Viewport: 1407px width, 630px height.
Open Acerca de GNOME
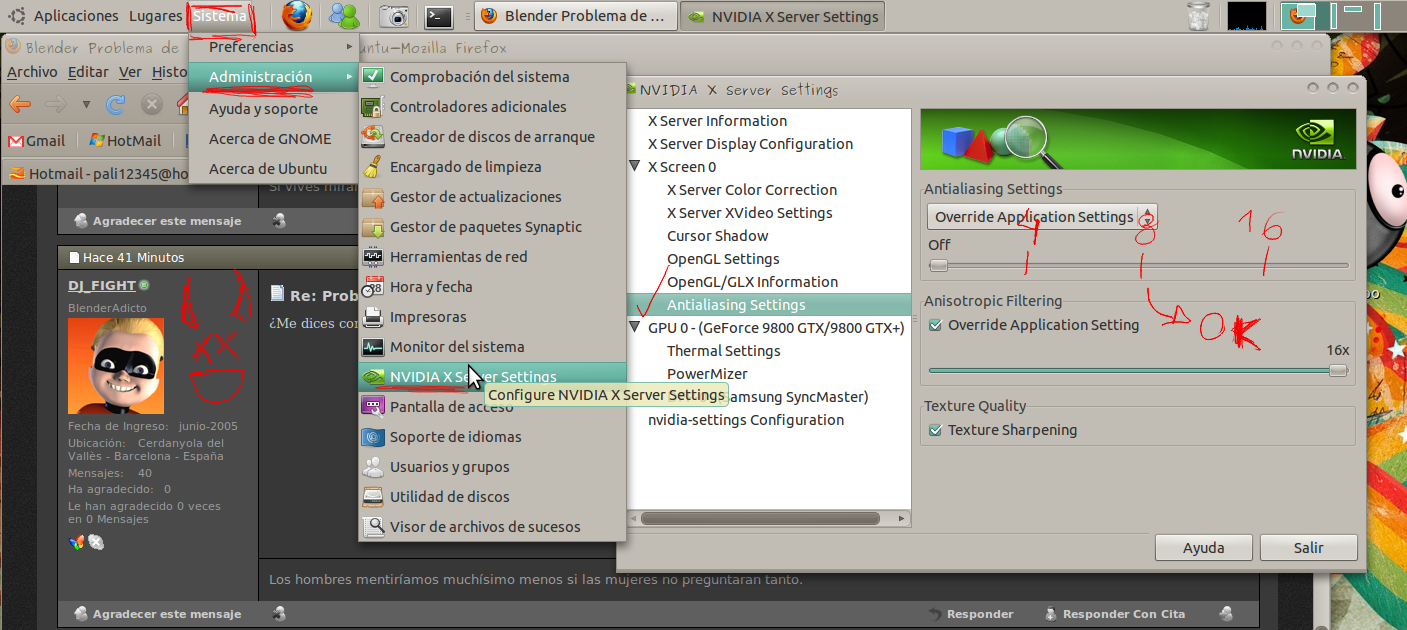point(273,139)
